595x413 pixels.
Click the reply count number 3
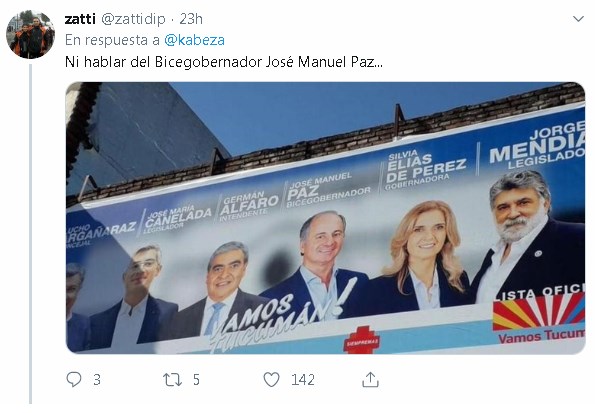click(97, 380)
